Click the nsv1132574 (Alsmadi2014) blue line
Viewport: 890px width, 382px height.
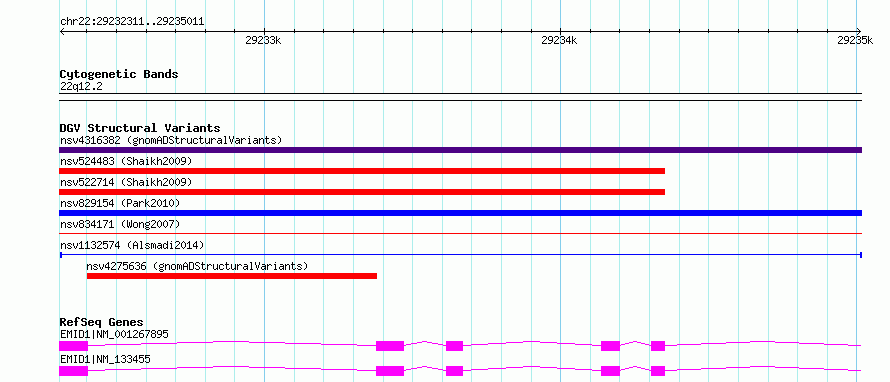pyautogui.click(x=460, y=255)
